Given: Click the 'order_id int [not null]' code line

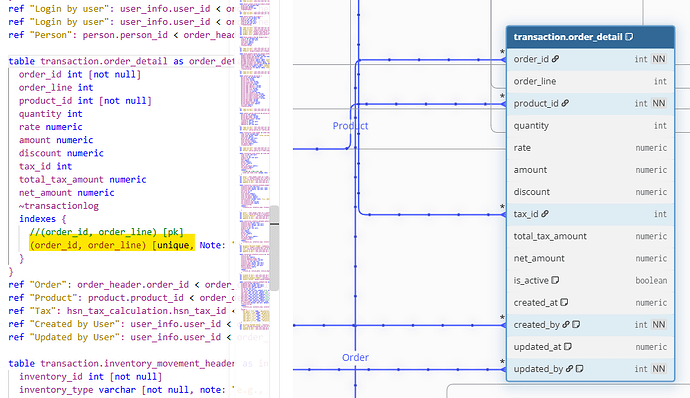Looking at the screenshot, I should pos(80,74).
